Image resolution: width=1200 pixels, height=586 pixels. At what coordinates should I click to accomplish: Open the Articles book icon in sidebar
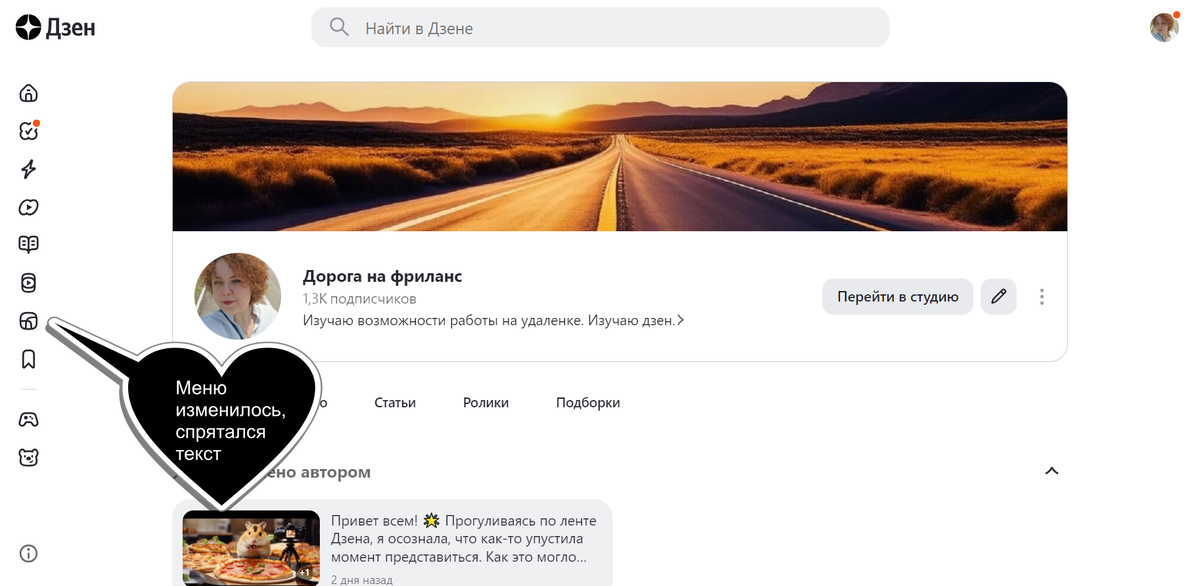pos(28,244)
